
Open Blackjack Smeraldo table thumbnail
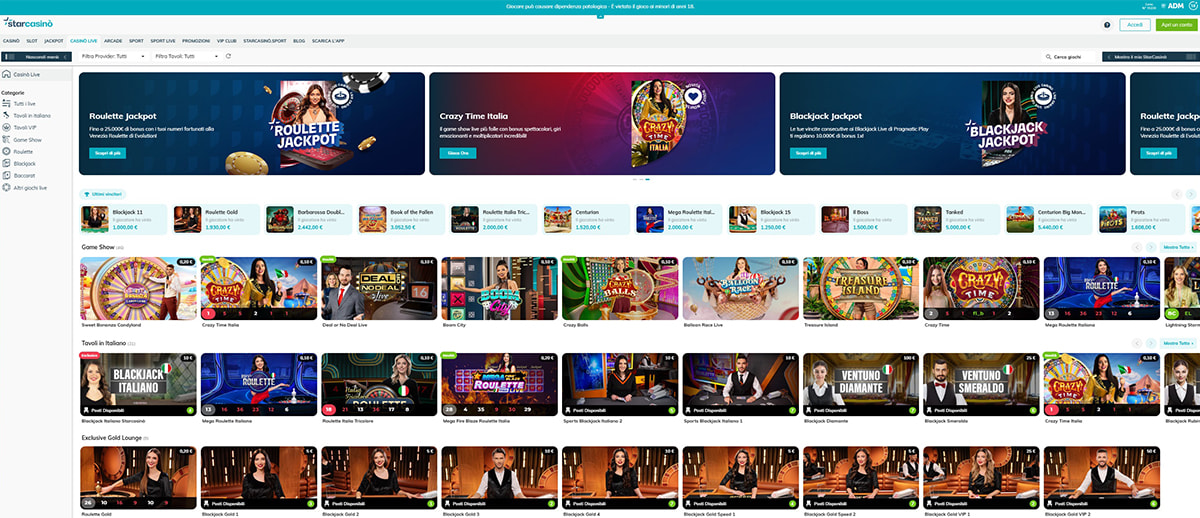pos(981,384)
